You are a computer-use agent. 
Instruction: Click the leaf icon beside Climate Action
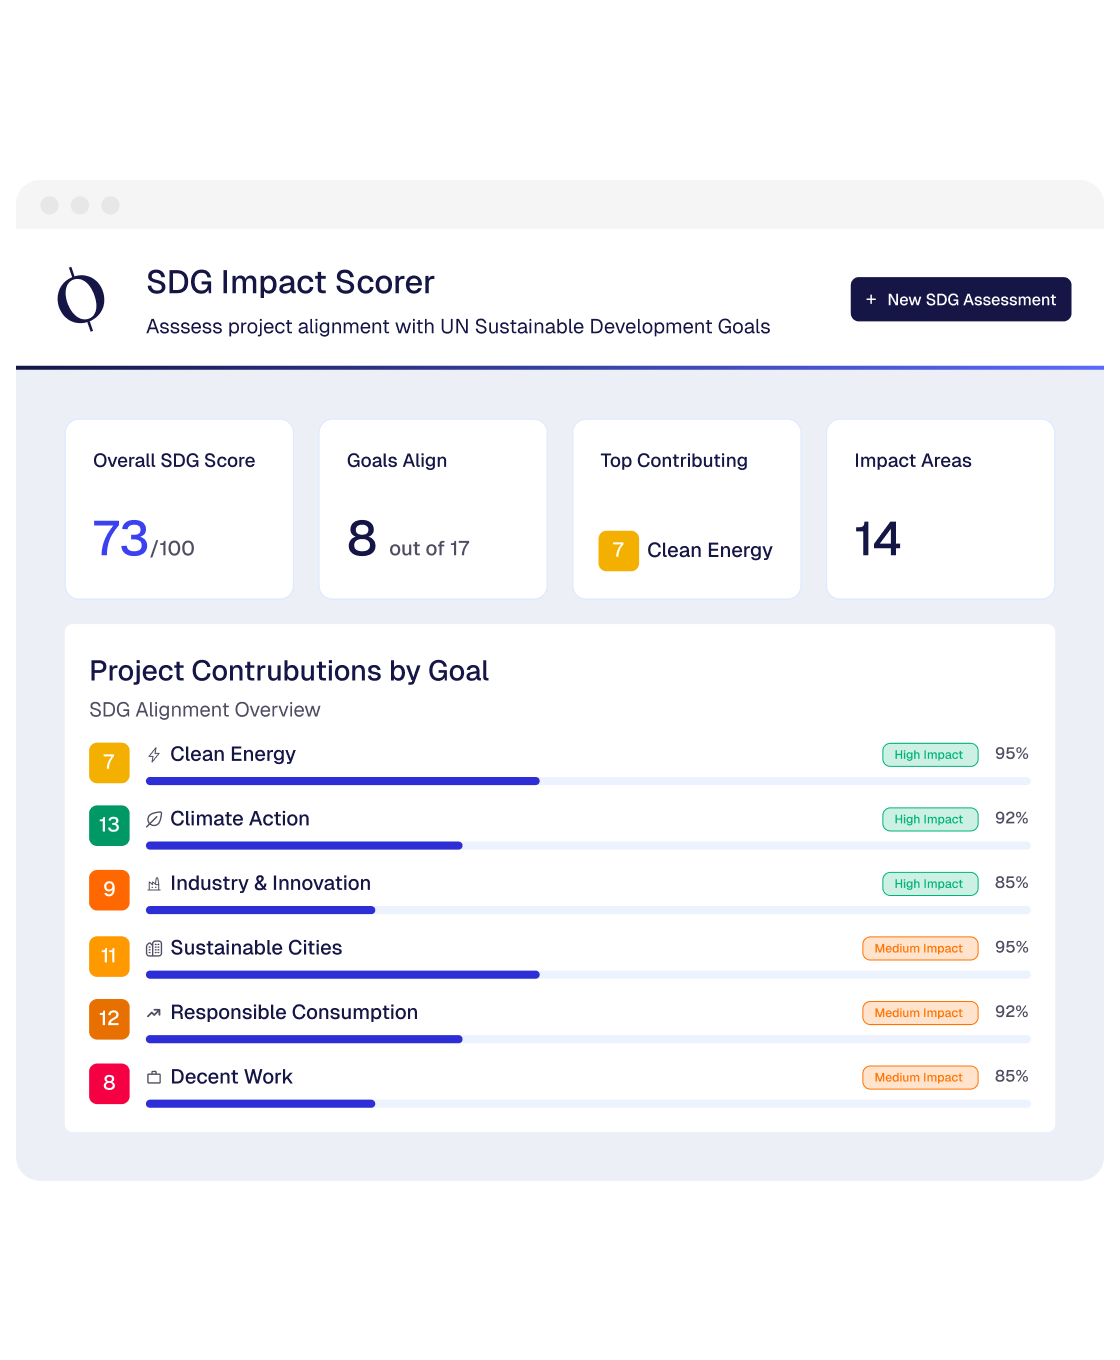tap(154, 819)
